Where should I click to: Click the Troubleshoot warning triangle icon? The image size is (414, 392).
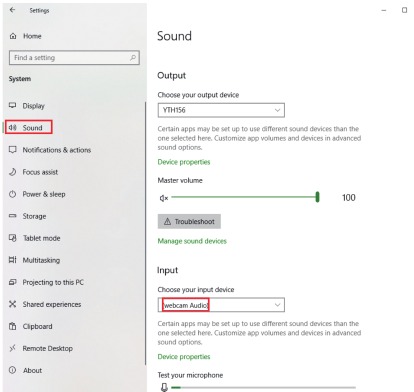tap(167, 222)
